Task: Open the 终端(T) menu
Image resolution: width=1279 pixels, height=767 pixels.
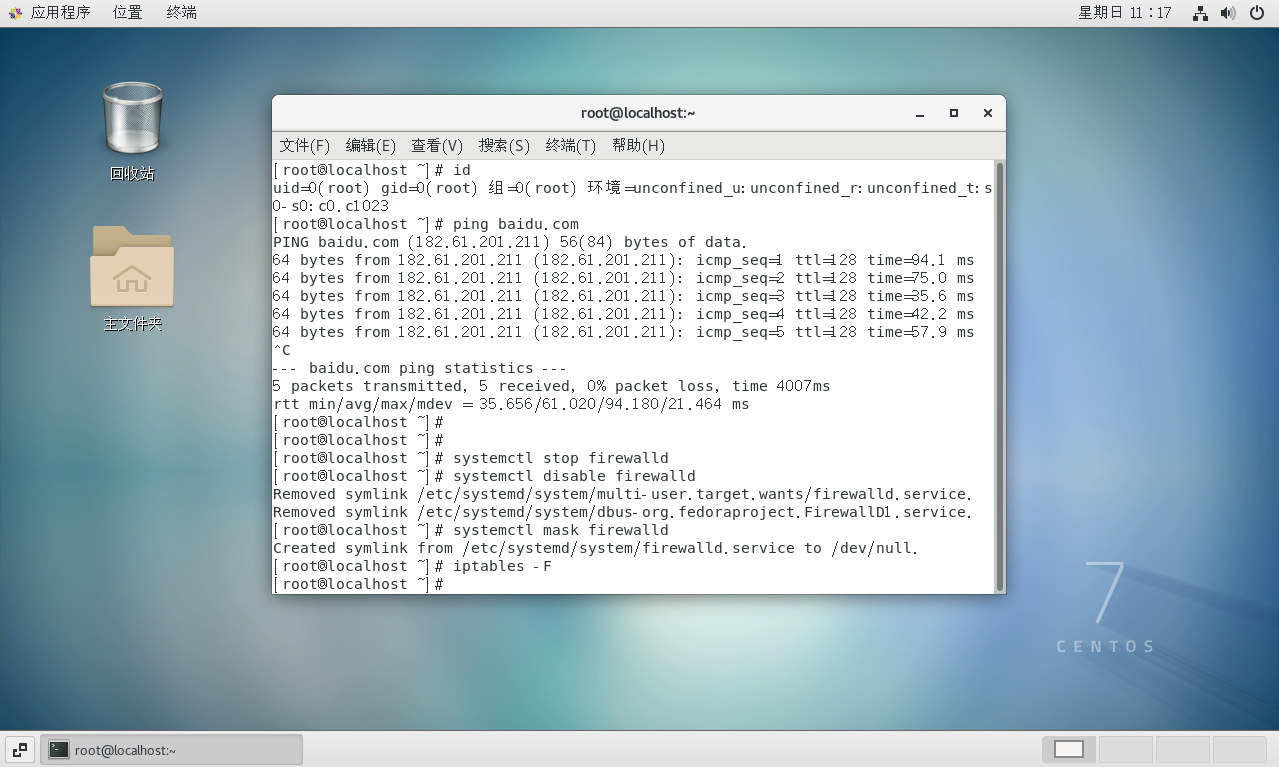Action: [570, 145]
